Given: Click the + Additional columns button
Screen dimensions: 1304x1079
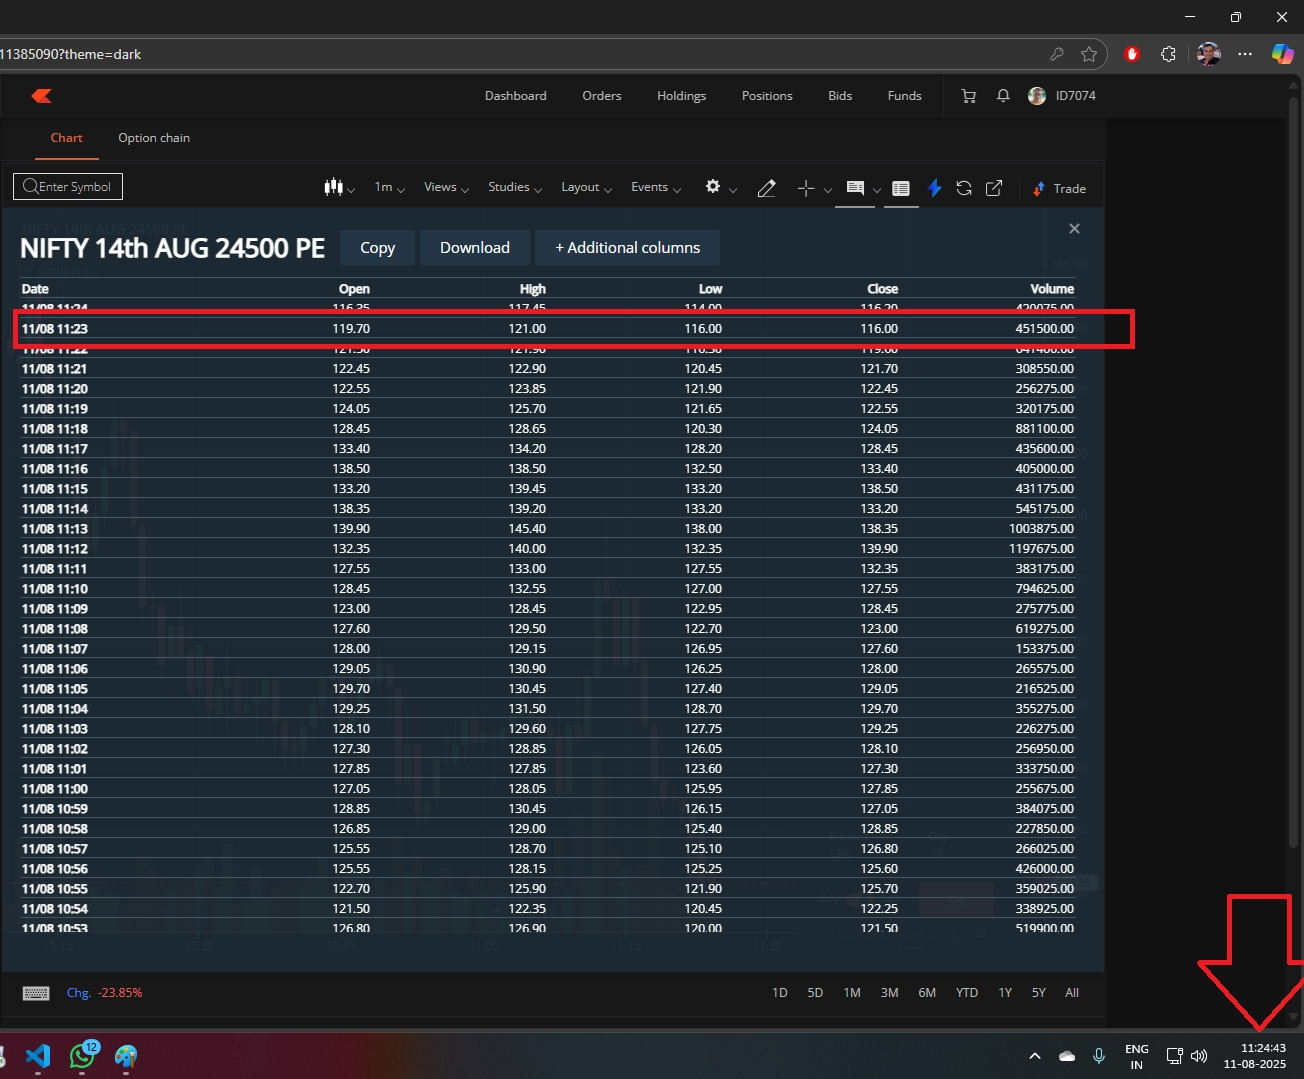Looking at the screenshot, I should coord(628,248).
